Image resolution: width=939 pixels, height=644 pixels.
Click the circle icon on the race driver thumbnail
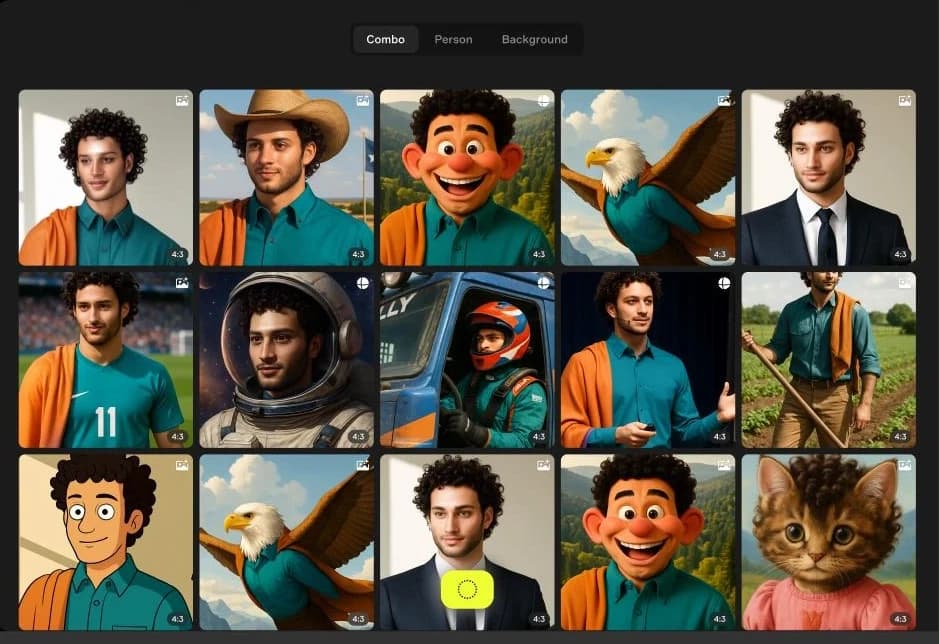tap(544, 283)
